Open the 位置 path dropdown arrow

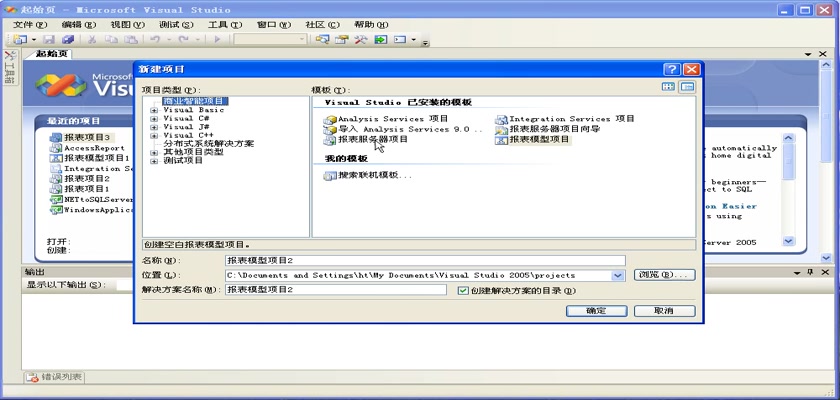618,275
